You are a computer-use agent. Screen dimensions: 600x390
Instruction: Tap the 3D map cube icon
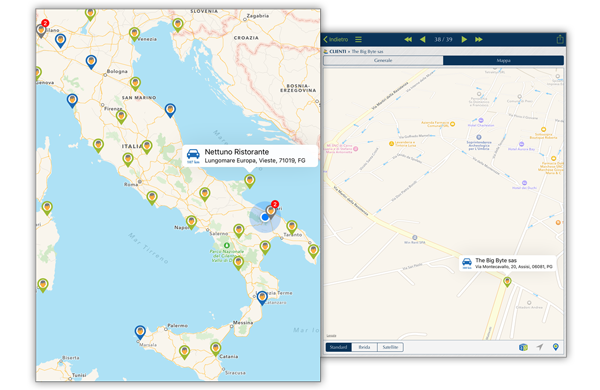click(x=523, y=347)
